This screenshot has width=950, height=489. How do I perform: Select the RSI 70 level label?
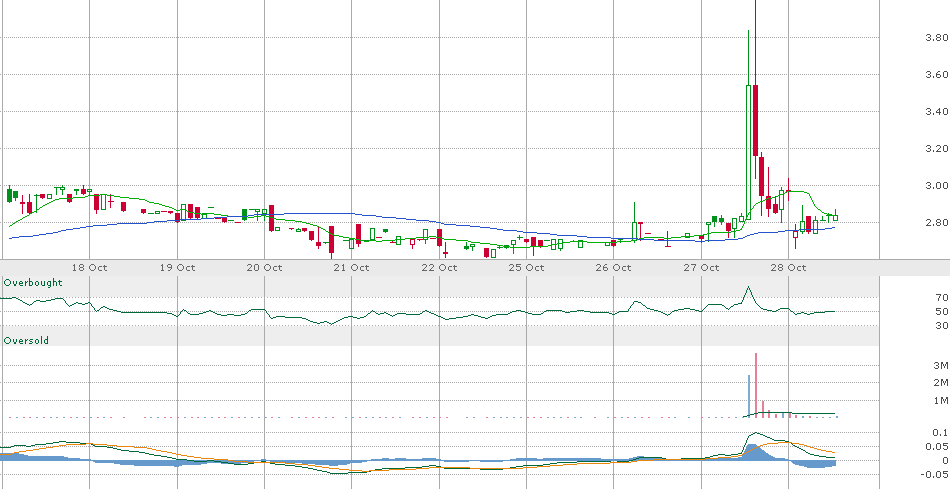click(x=942, y=298)
